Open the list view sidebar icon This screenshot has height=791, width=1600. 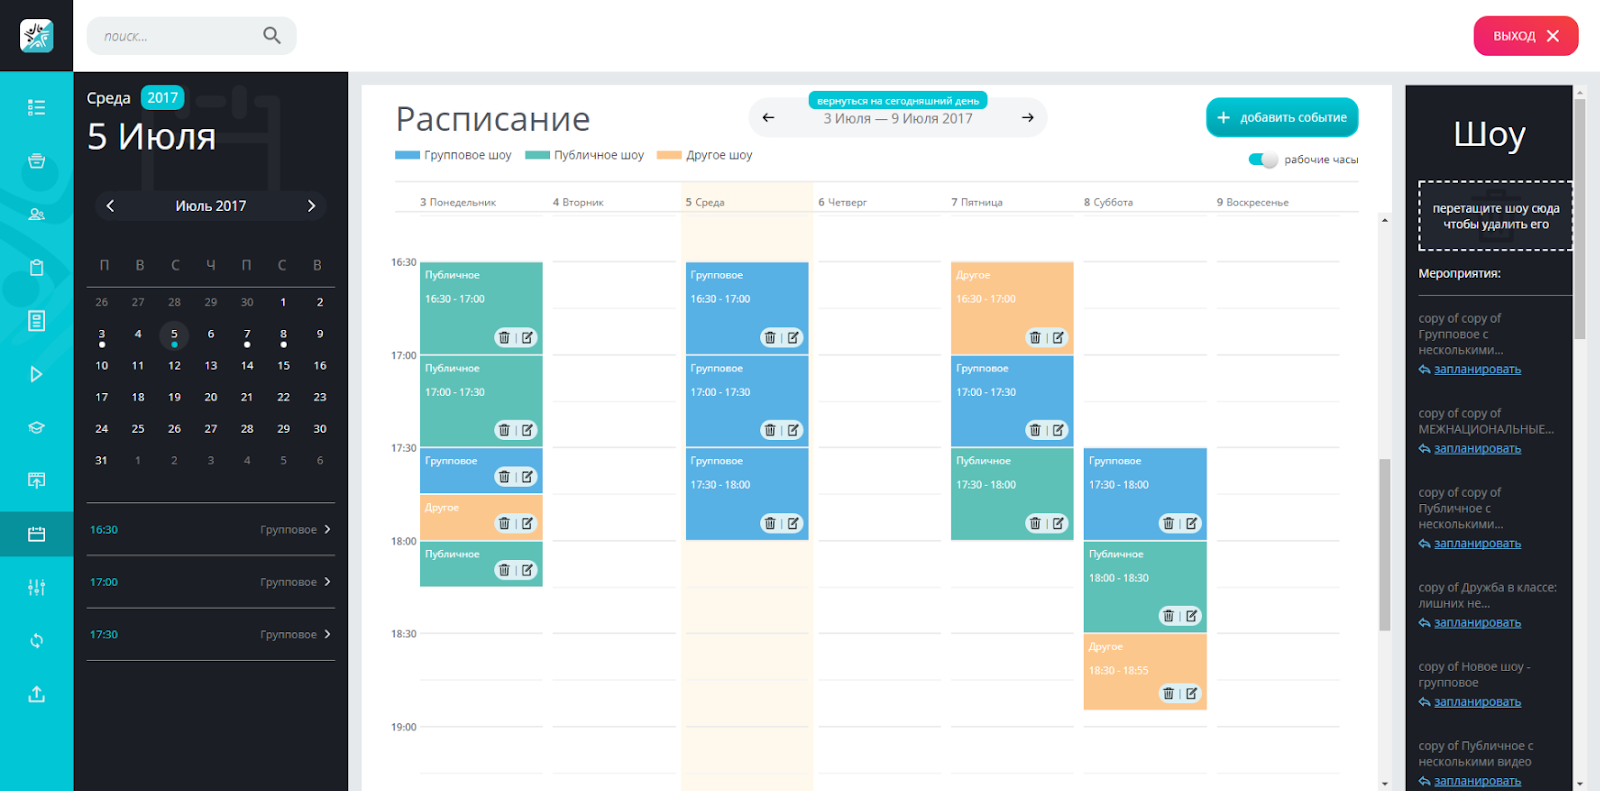(36, 107)
